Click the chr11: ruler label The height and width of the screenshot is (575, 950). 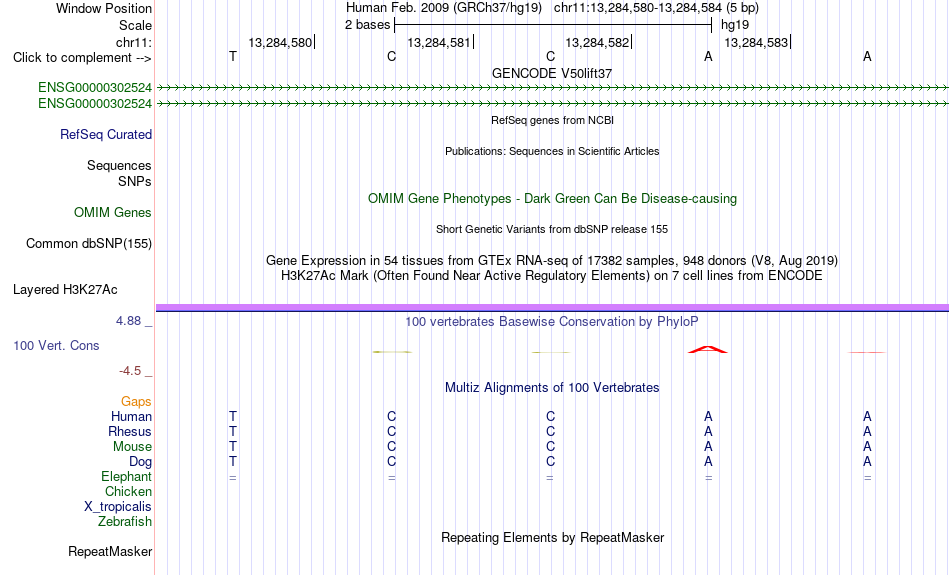point(134,42)
